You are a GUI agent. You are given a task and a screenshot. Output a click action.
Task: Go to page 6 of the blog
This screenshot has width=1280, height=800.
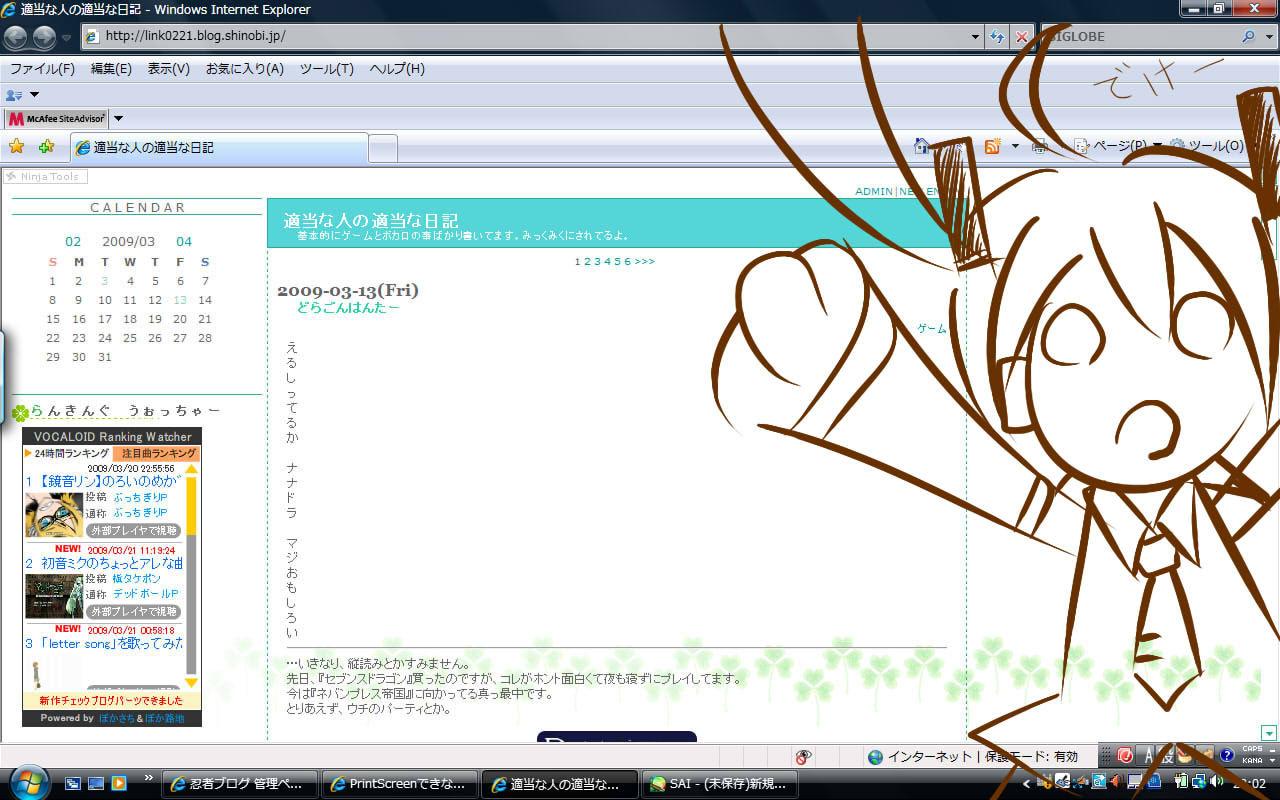click(627, 262)
